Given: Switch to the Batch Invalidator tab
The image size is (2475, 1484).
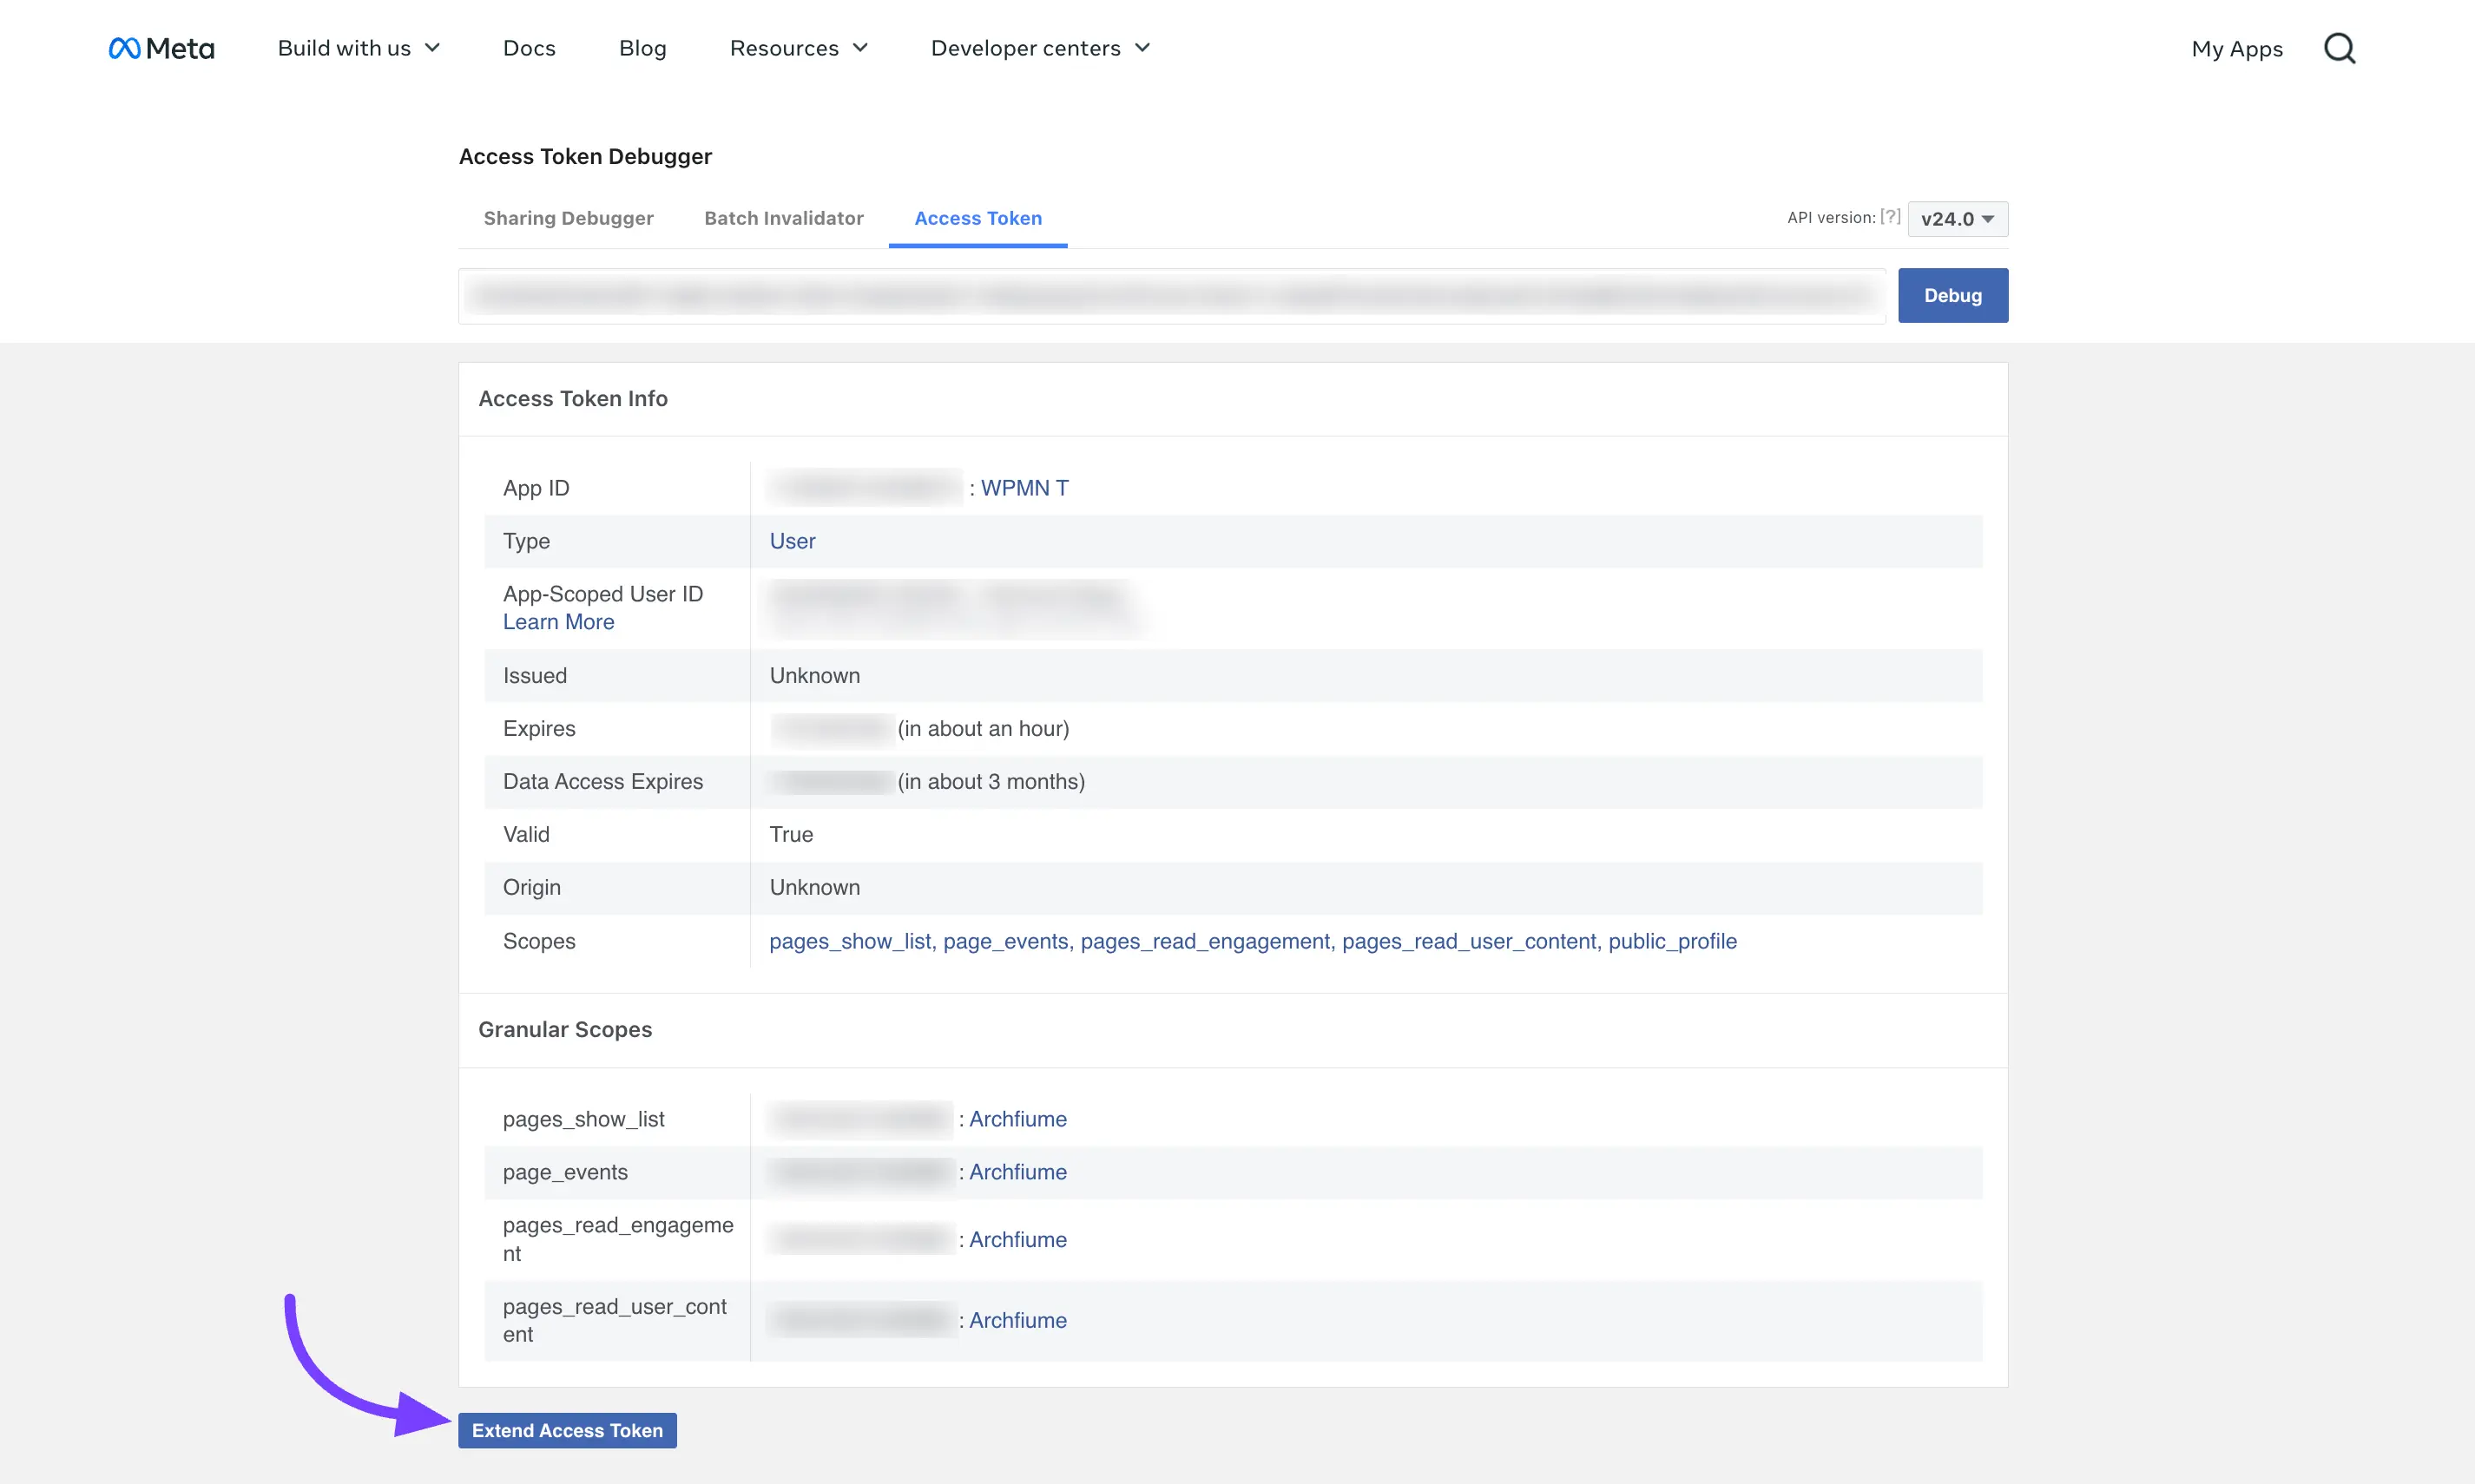Looking at the screenshot, I should [784, 218].
